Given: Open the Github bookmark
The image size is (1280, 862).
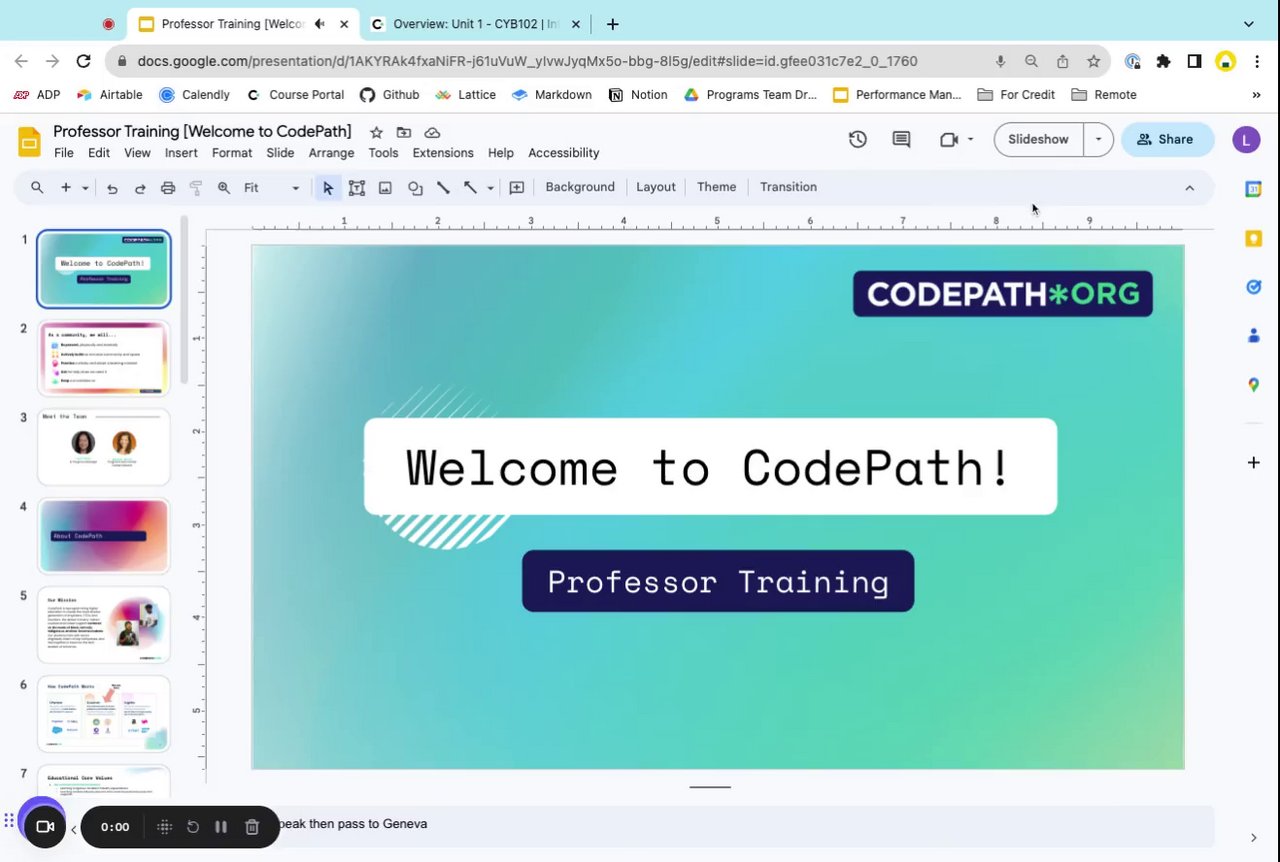Looking at the screenshot, I should coord(389,95).
